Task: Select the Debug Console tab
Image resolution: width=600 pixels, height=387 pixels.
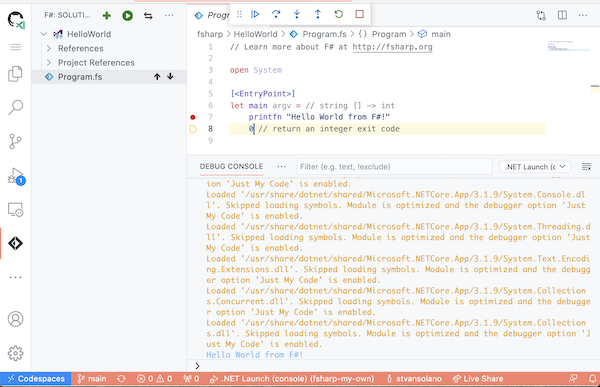Action: 231,167
